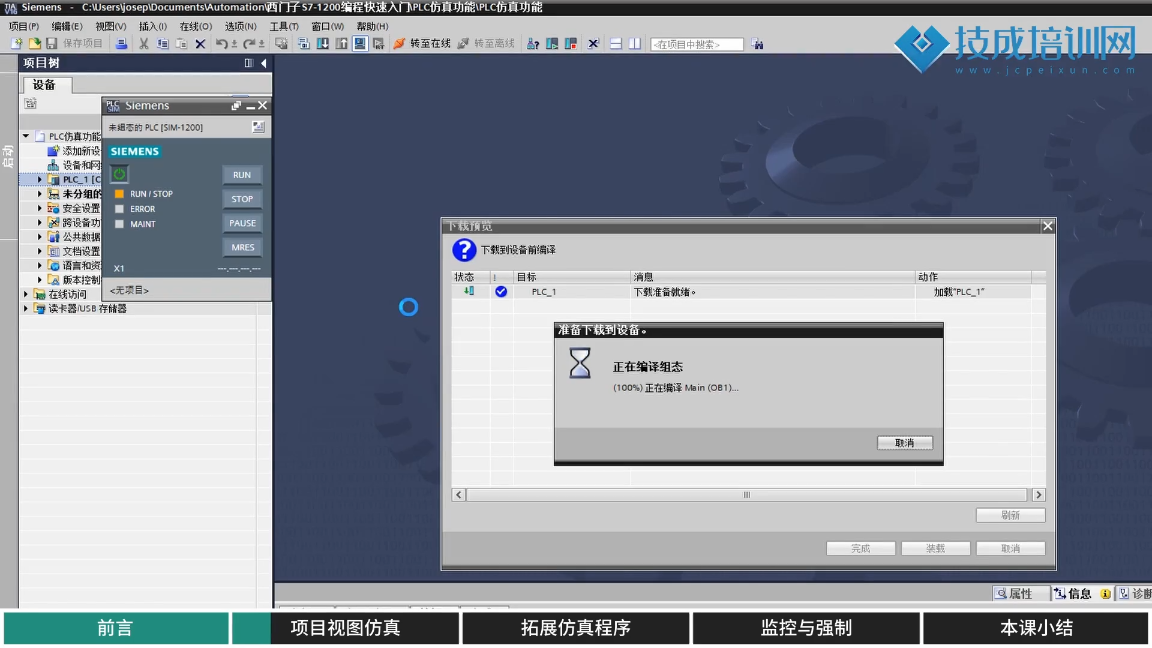Click Go offline (转至离线) button

pos(486,44)
